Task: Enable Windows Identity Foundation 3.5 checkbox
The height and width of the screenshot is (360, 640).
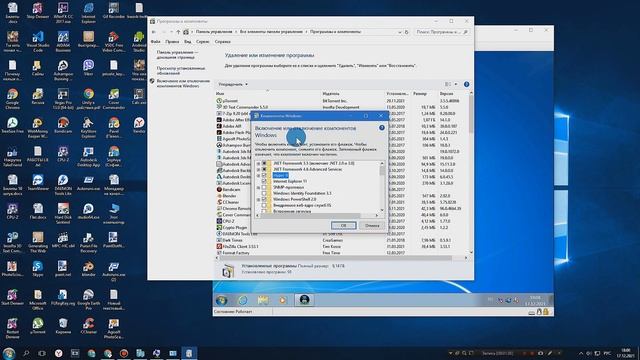Action: pyautogui.click(x=264, y=193)
